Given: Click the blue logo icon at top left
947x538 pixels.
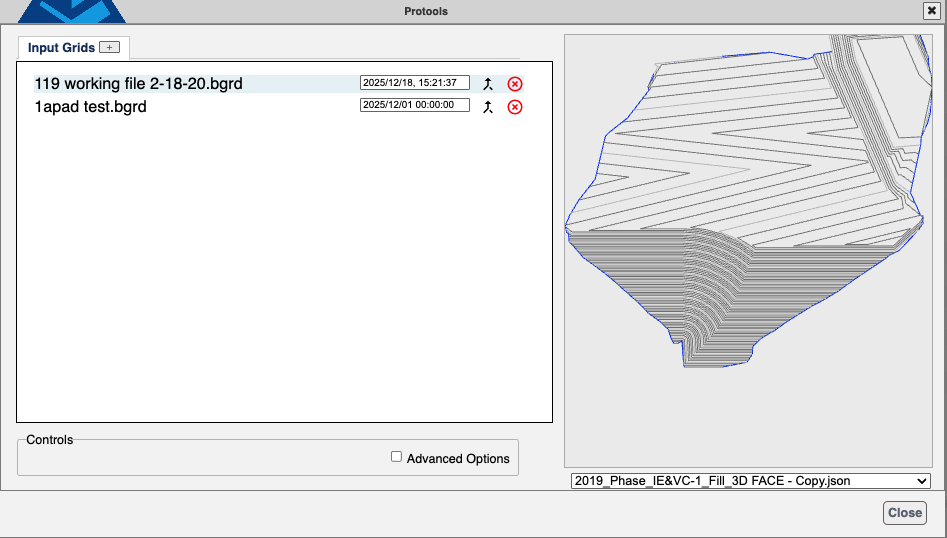Looking at the screenshot, I should click(71, 11).
